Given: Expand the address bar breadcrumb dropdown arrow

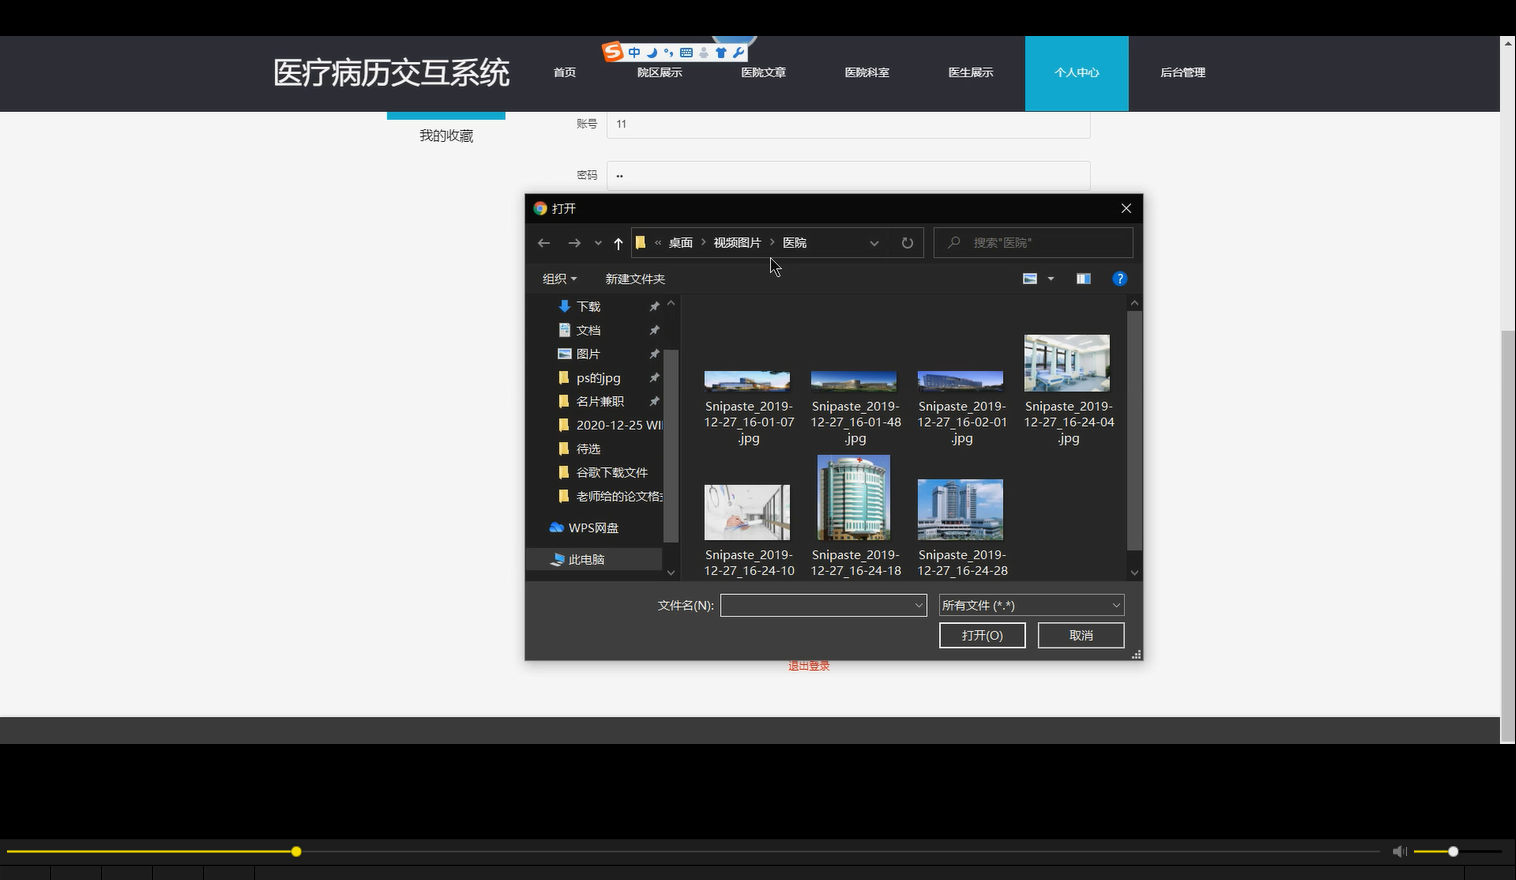Looking at the screenshot, I should click(x=874, y=242).
